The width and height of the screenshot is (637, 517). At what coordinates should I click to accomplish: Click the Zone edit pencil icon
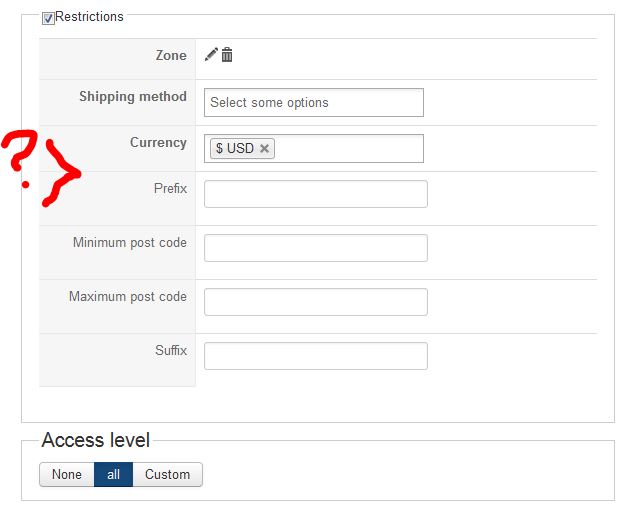[x=211, y=55]
